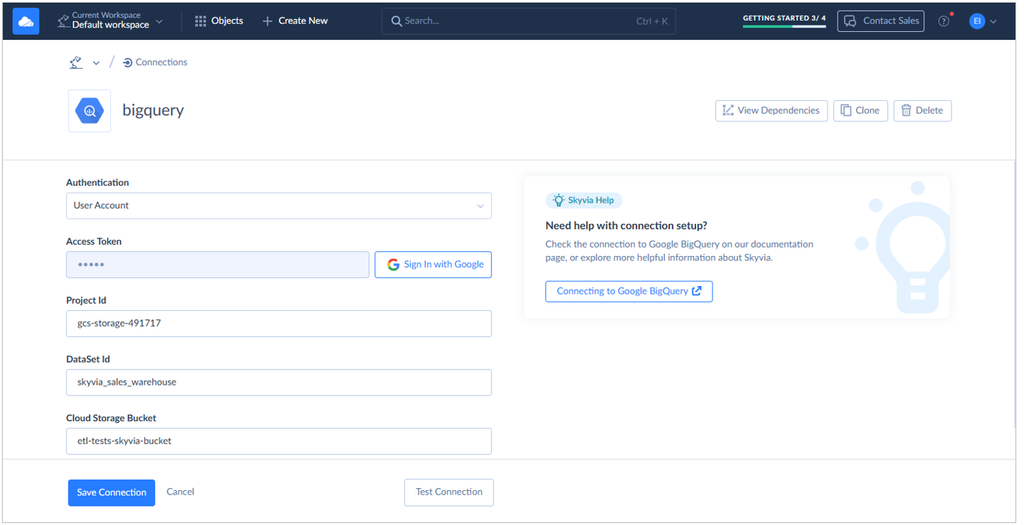
Task: Cancel the connection edit
Action: coord(180,492)
